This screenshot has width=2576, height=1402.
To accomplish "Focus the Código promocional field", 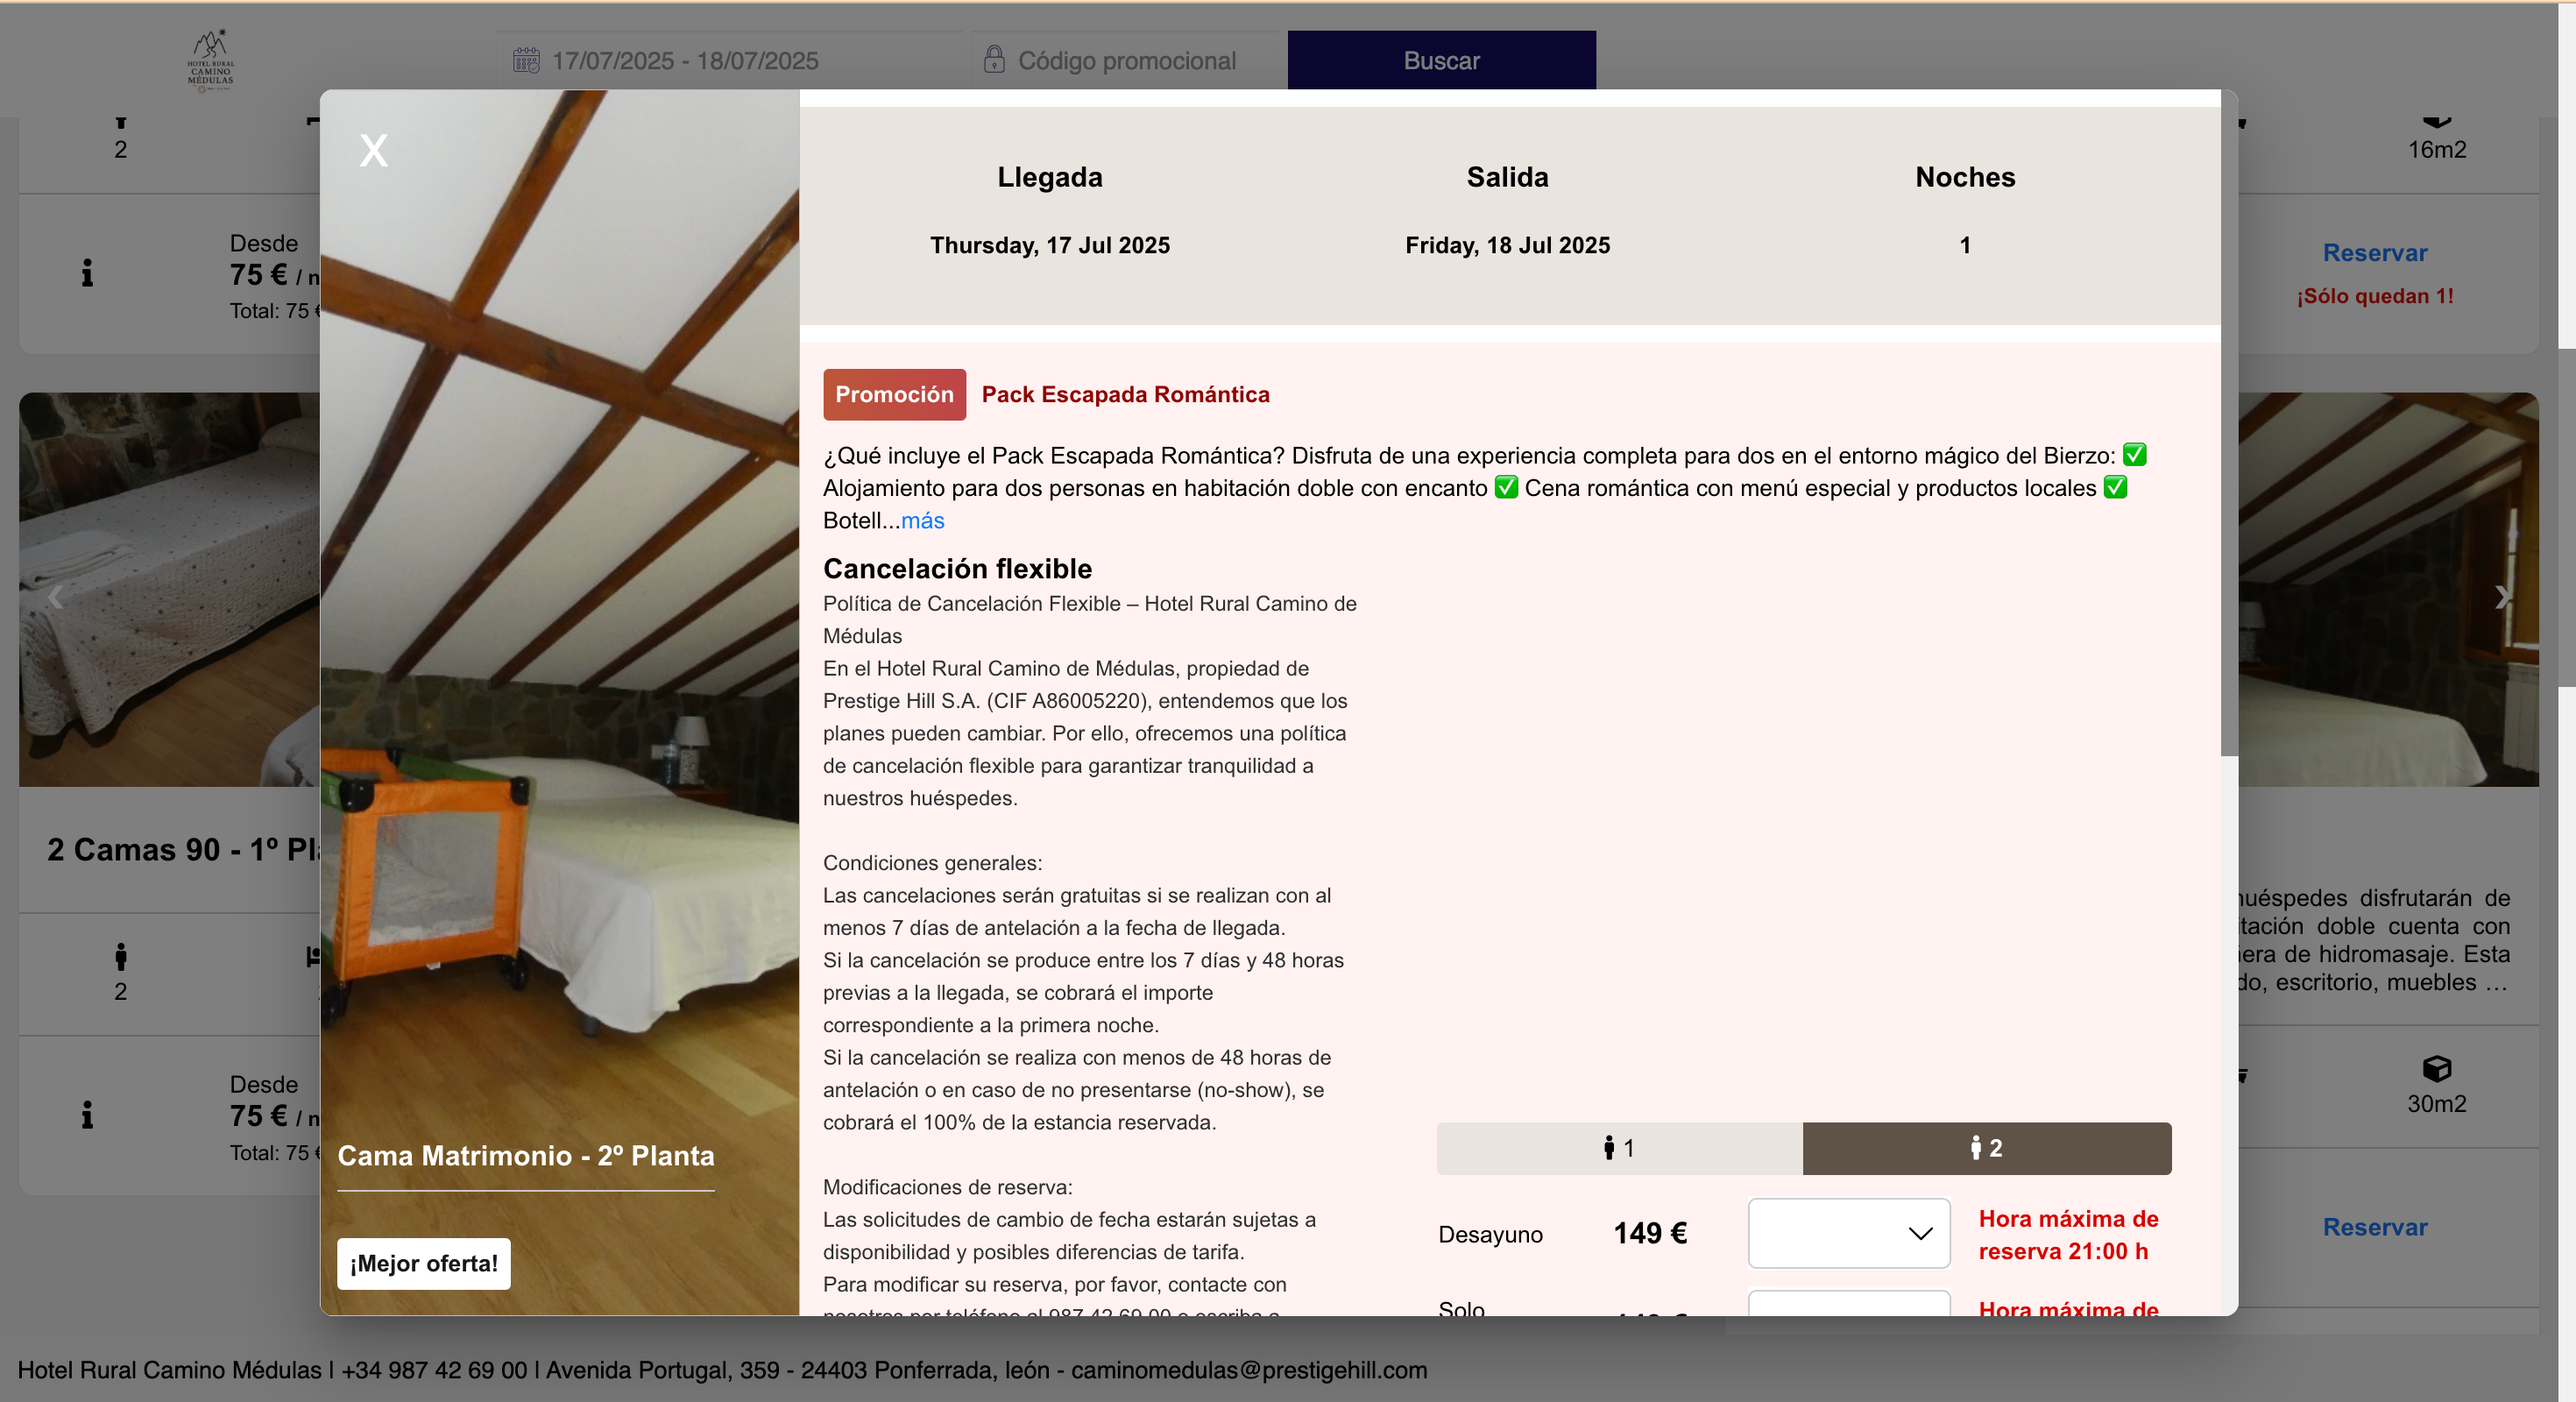I will [x=1127, y=60].
